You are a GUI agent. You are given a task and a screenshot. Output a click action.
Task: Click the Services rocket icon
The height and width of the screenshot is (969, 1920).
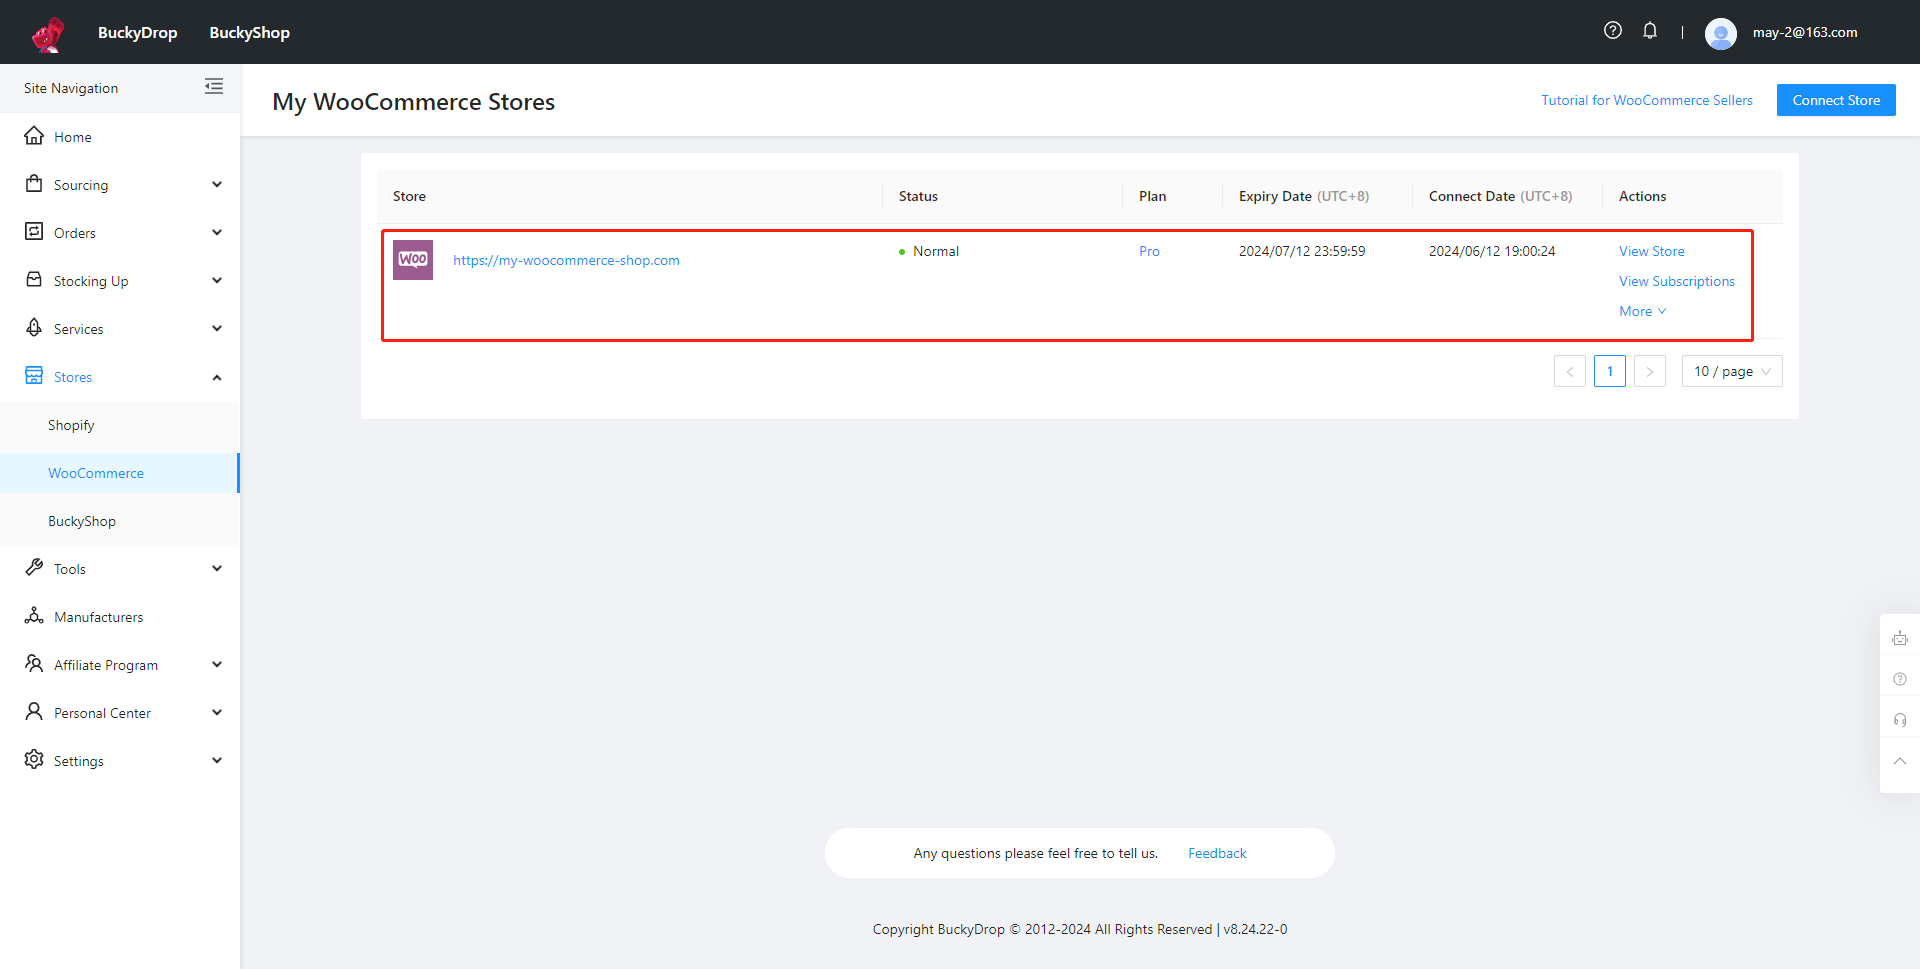point(34,328)
